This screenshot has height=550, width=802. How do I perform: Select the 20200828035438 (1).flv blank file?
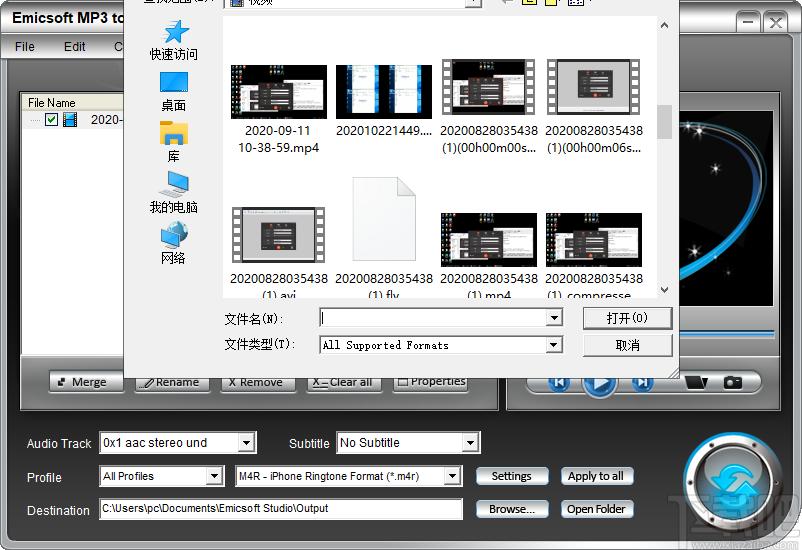pyautogui.click(x=384, y=237)
